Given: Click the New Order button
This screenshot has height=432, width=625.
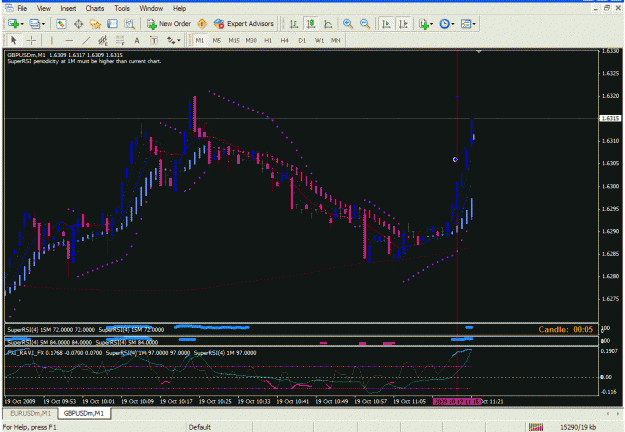Looking at the screenshot, I should tap(169, 24).
